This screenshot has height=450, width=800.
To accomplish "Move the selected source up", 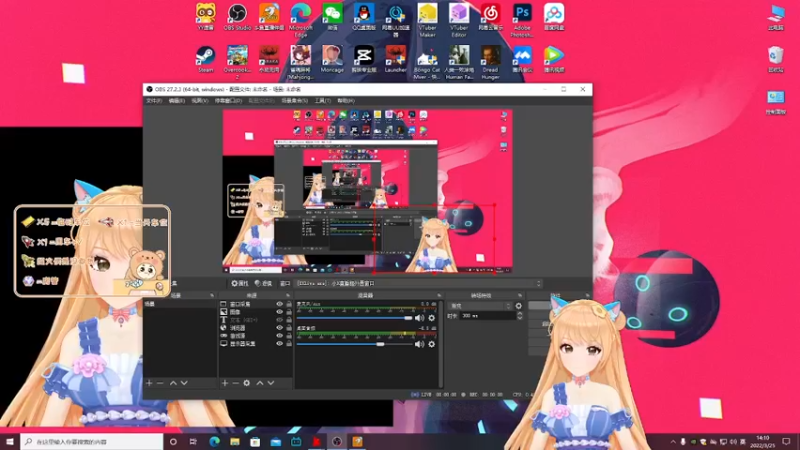I will [260, 383].
